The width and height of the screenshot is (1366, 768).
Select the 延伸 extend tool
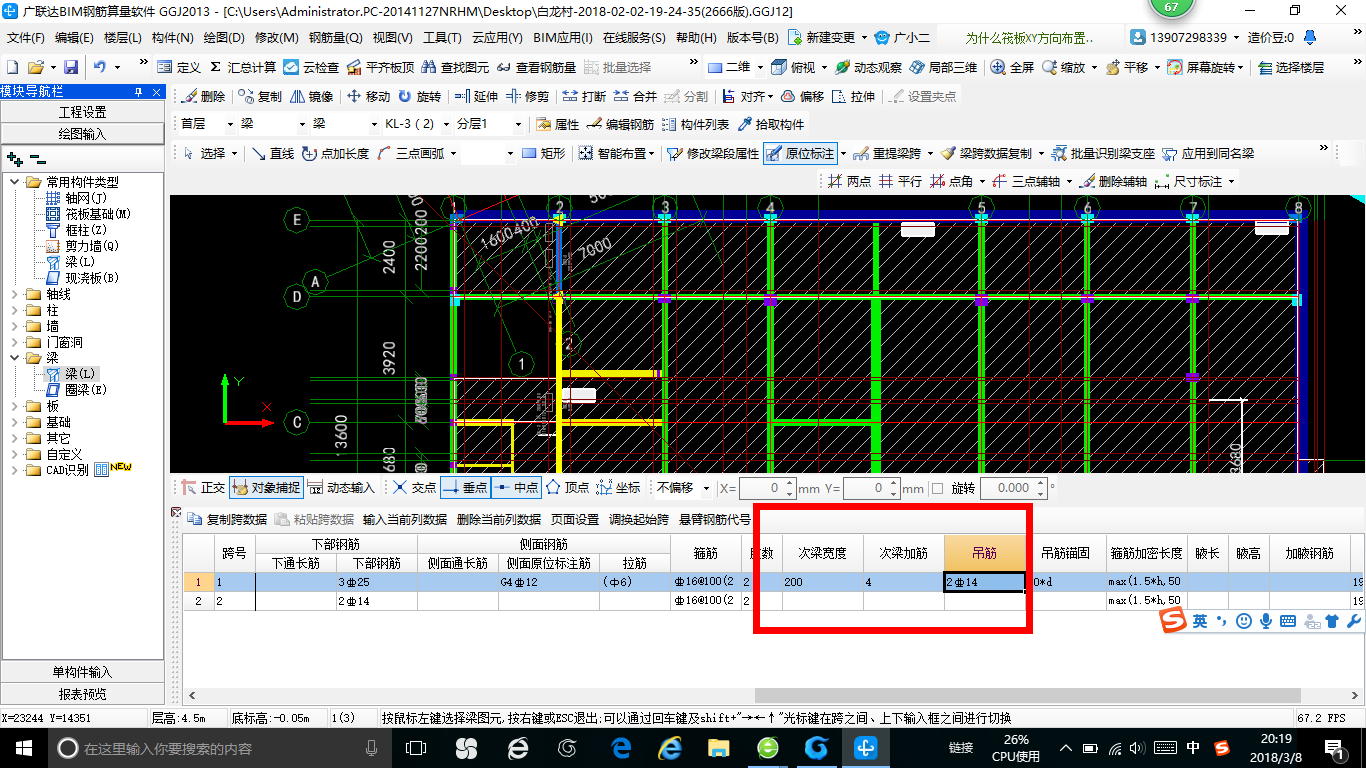point(476,97)
